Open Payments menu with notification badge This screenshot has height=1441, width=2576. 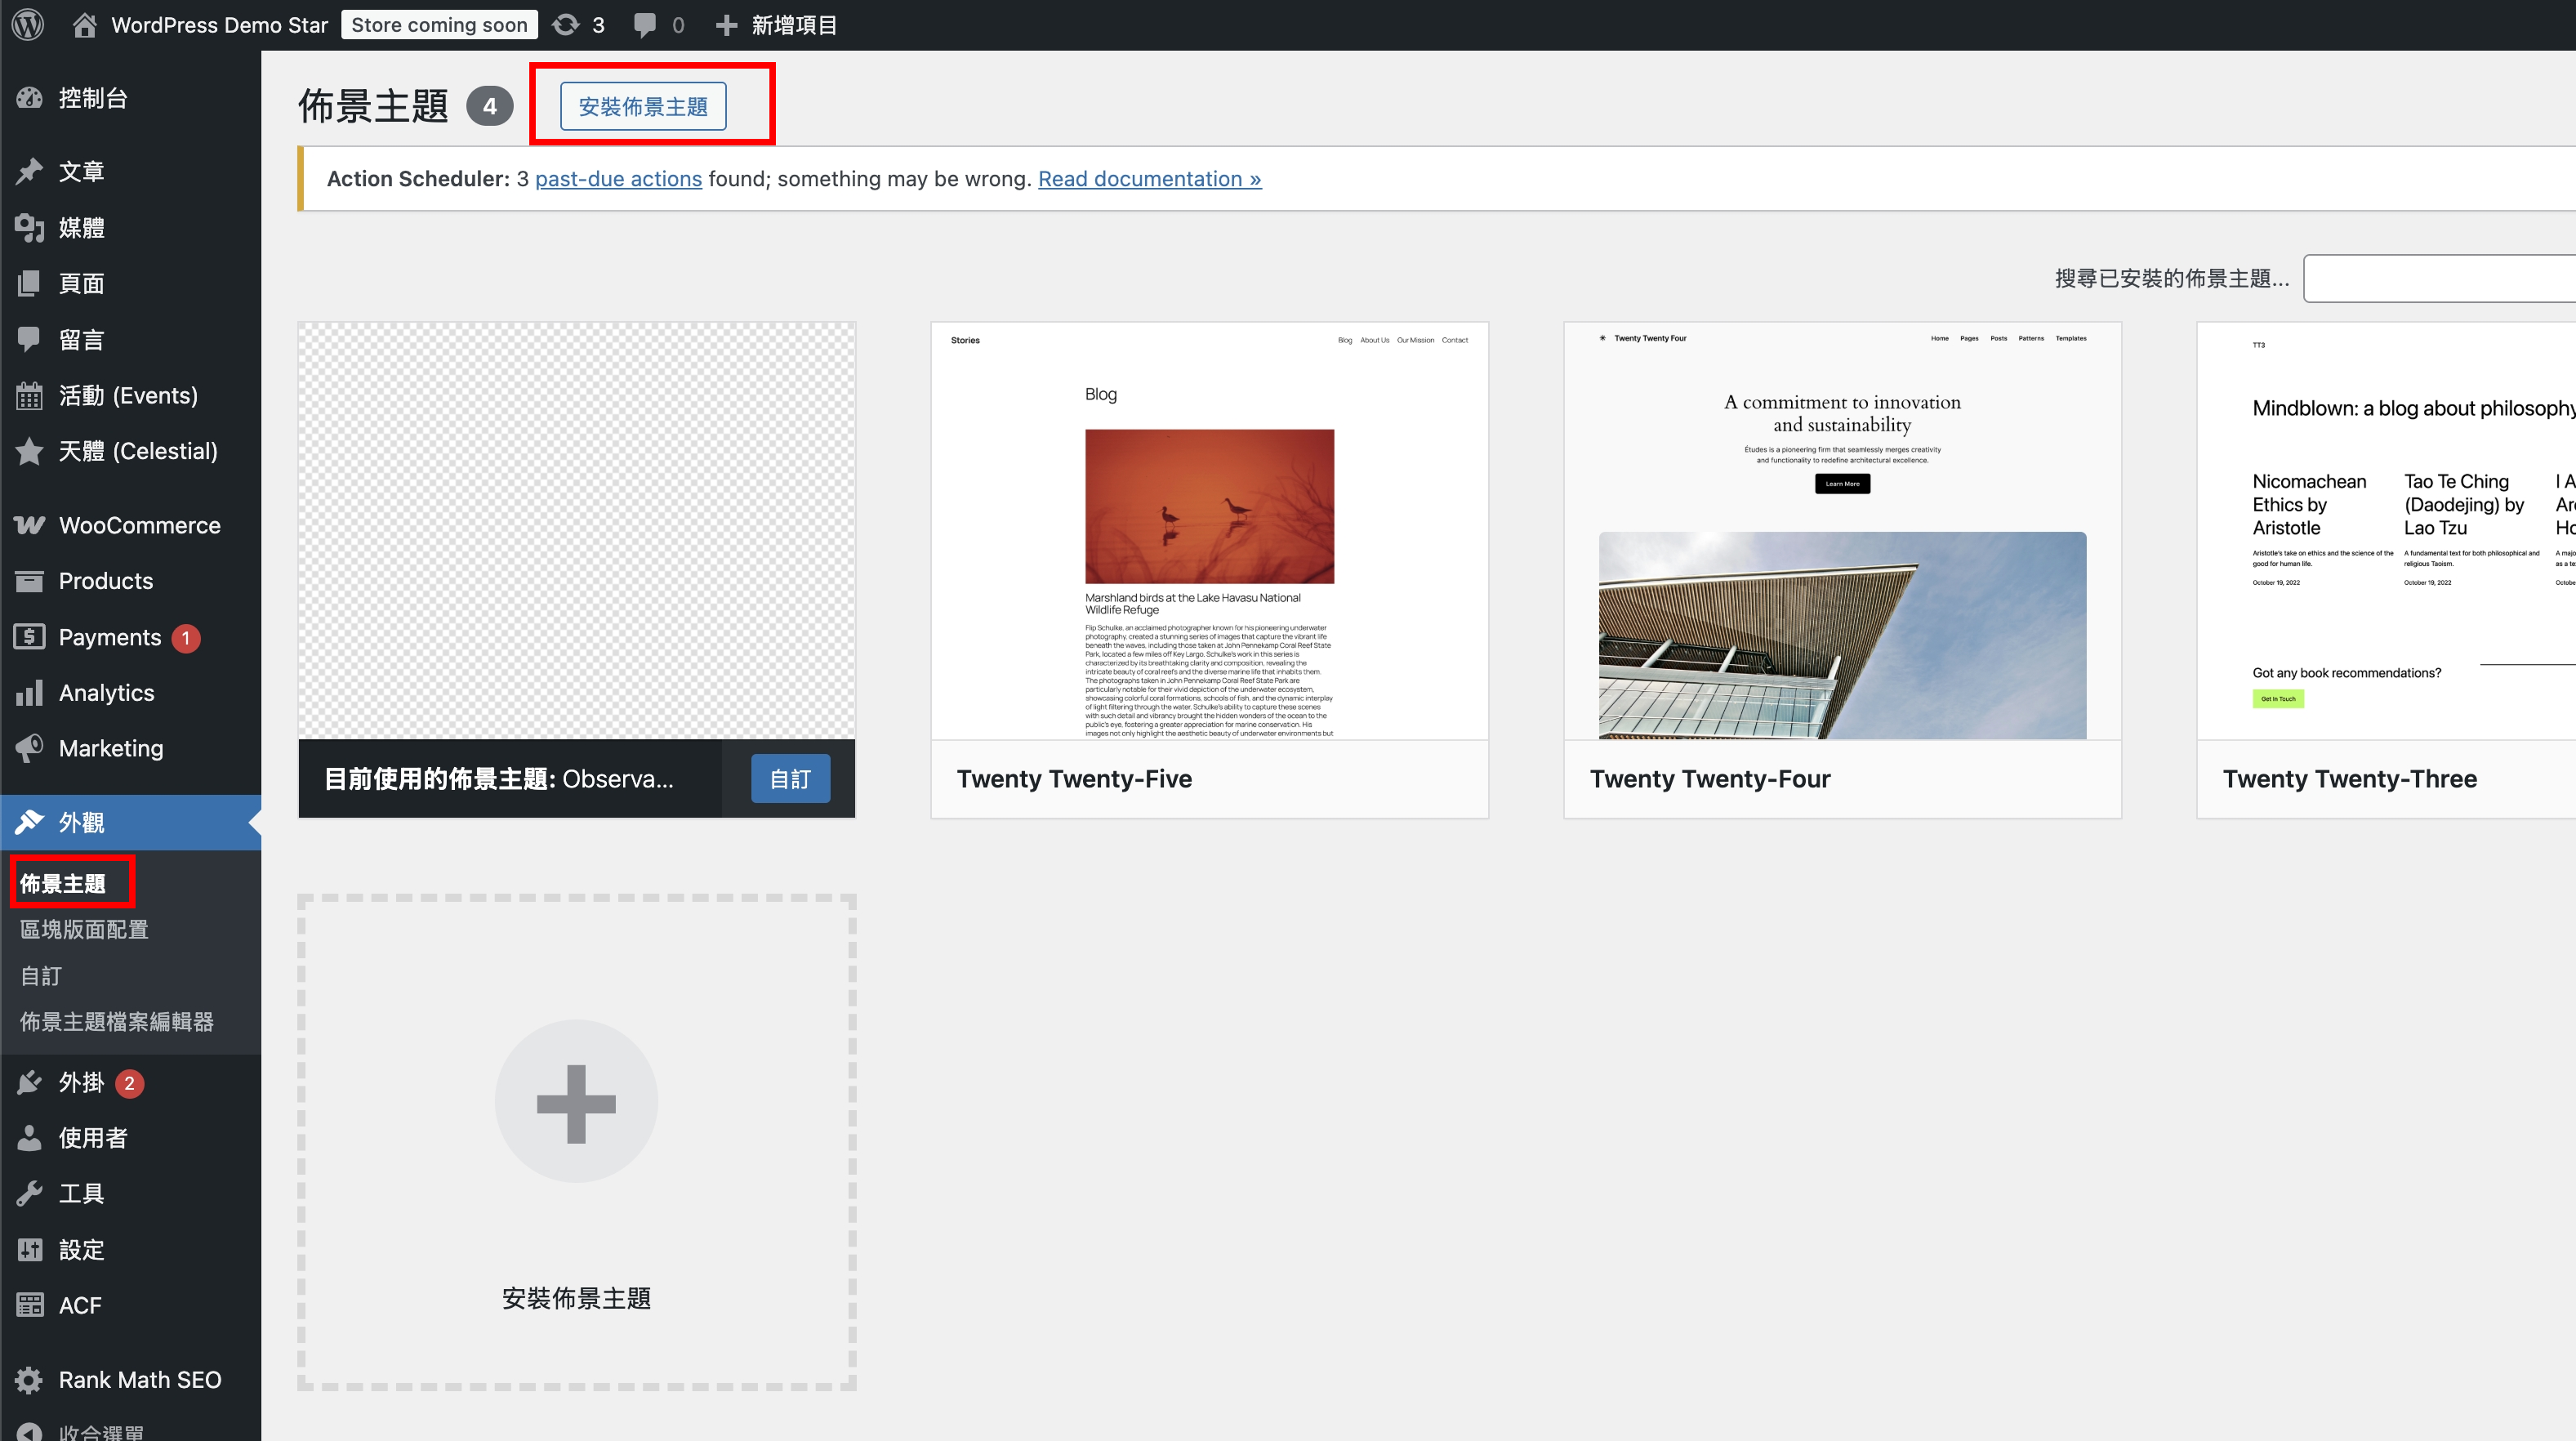(109, 637)
